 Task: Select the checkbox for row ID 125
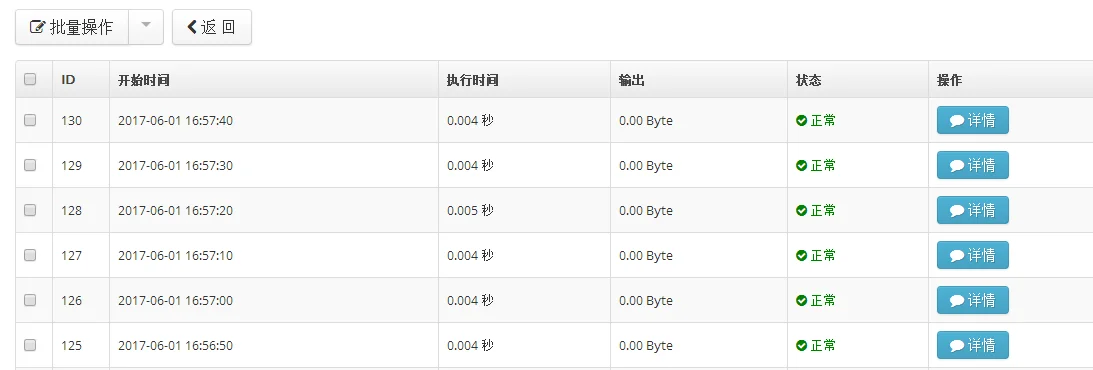[x=30, y=345]
